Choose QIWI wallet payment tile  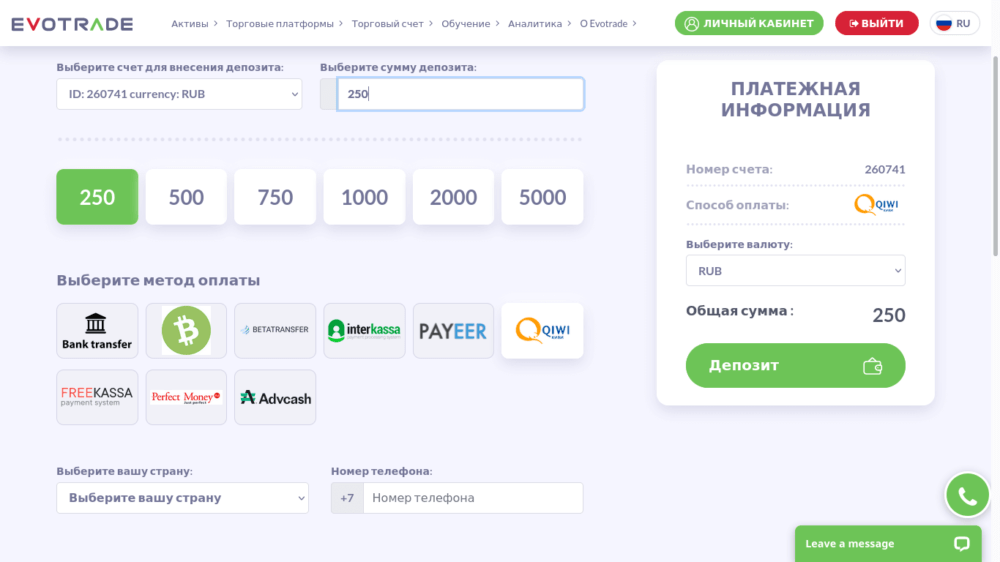542,331
